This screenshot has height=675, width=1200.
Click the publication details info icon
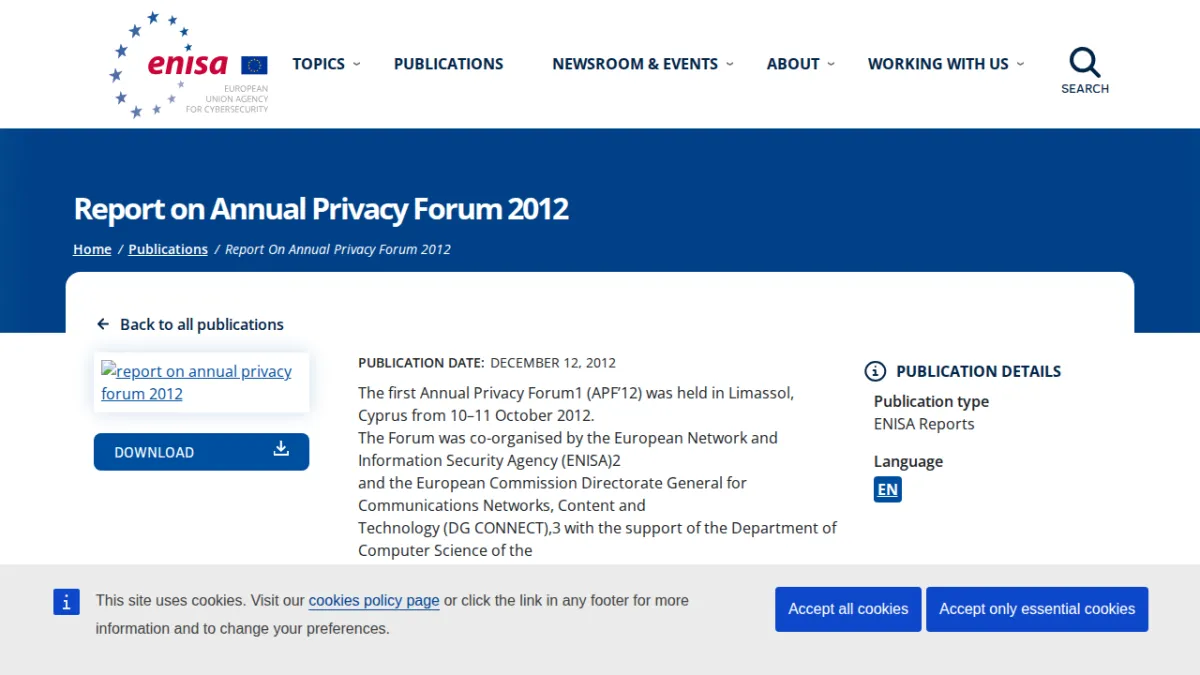[x=875, y=371]
